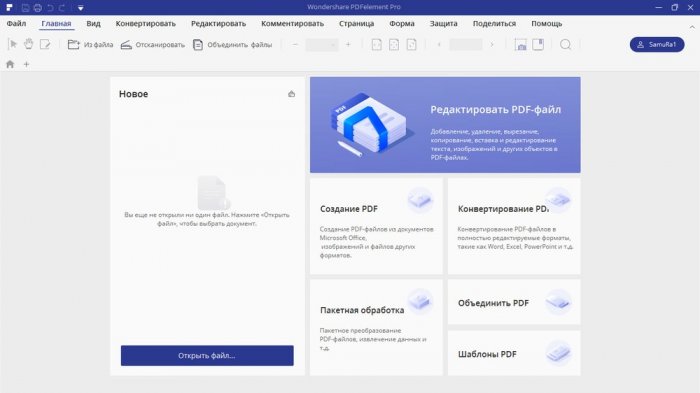Click the Save icon in quick access bar
Image resolution: width=700 pixels, height=393 pixels.
click(25, 8)
